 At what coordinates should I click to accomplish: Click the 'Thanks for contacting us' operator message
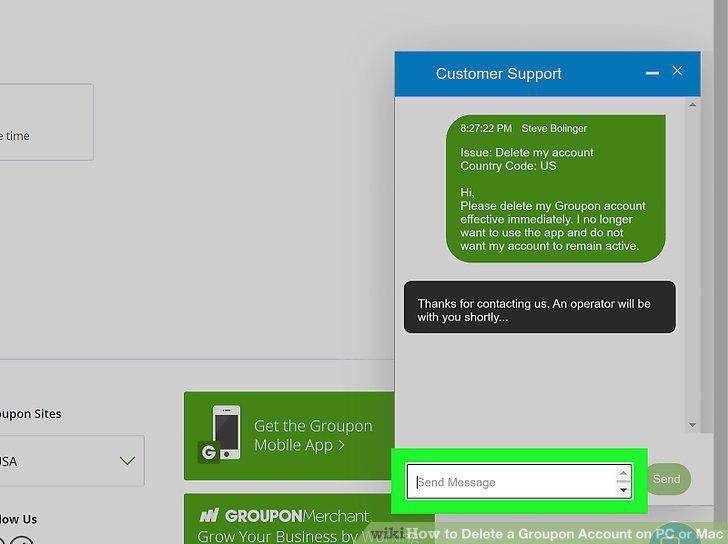point(540,307)
